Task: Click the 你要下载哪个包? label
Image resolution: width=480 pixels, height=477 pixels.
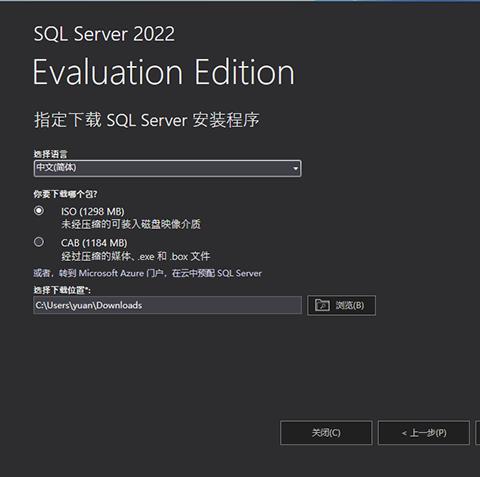Action: pyautogui.click(x=65, y=194)
